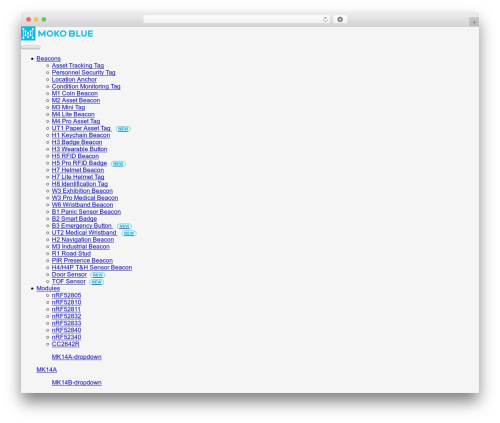The image size is (500, 423).
Task: Open H3 Wearable Button link
Action: pos(80,149)
